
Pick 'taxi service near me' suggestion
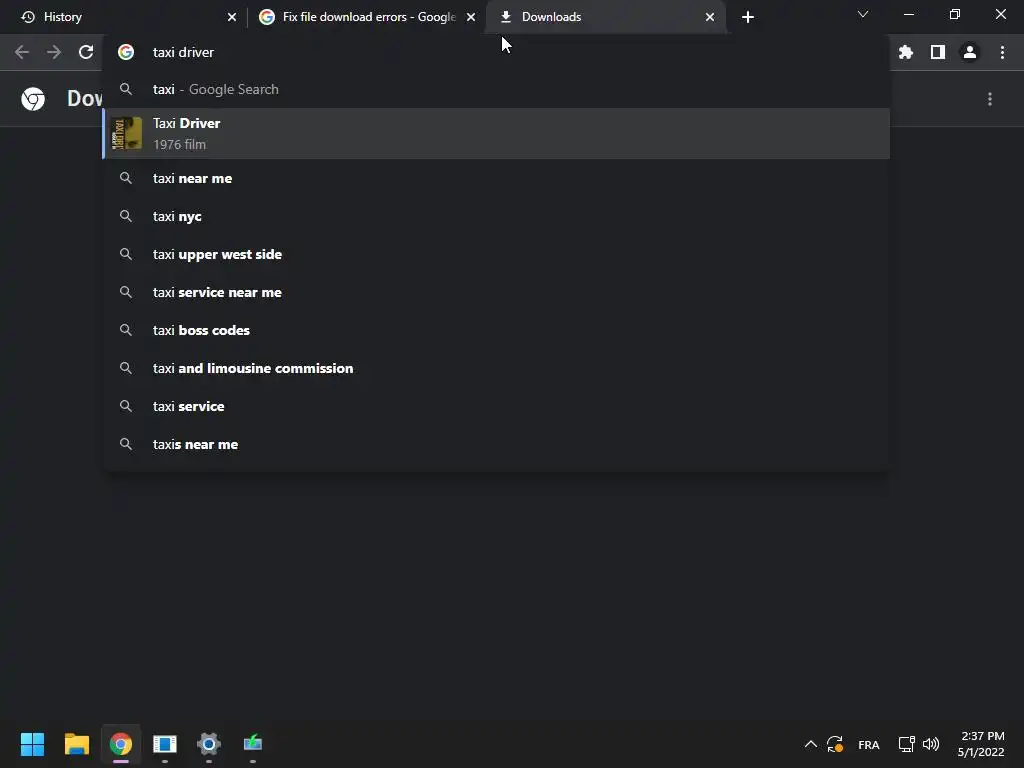pos(496,292)
